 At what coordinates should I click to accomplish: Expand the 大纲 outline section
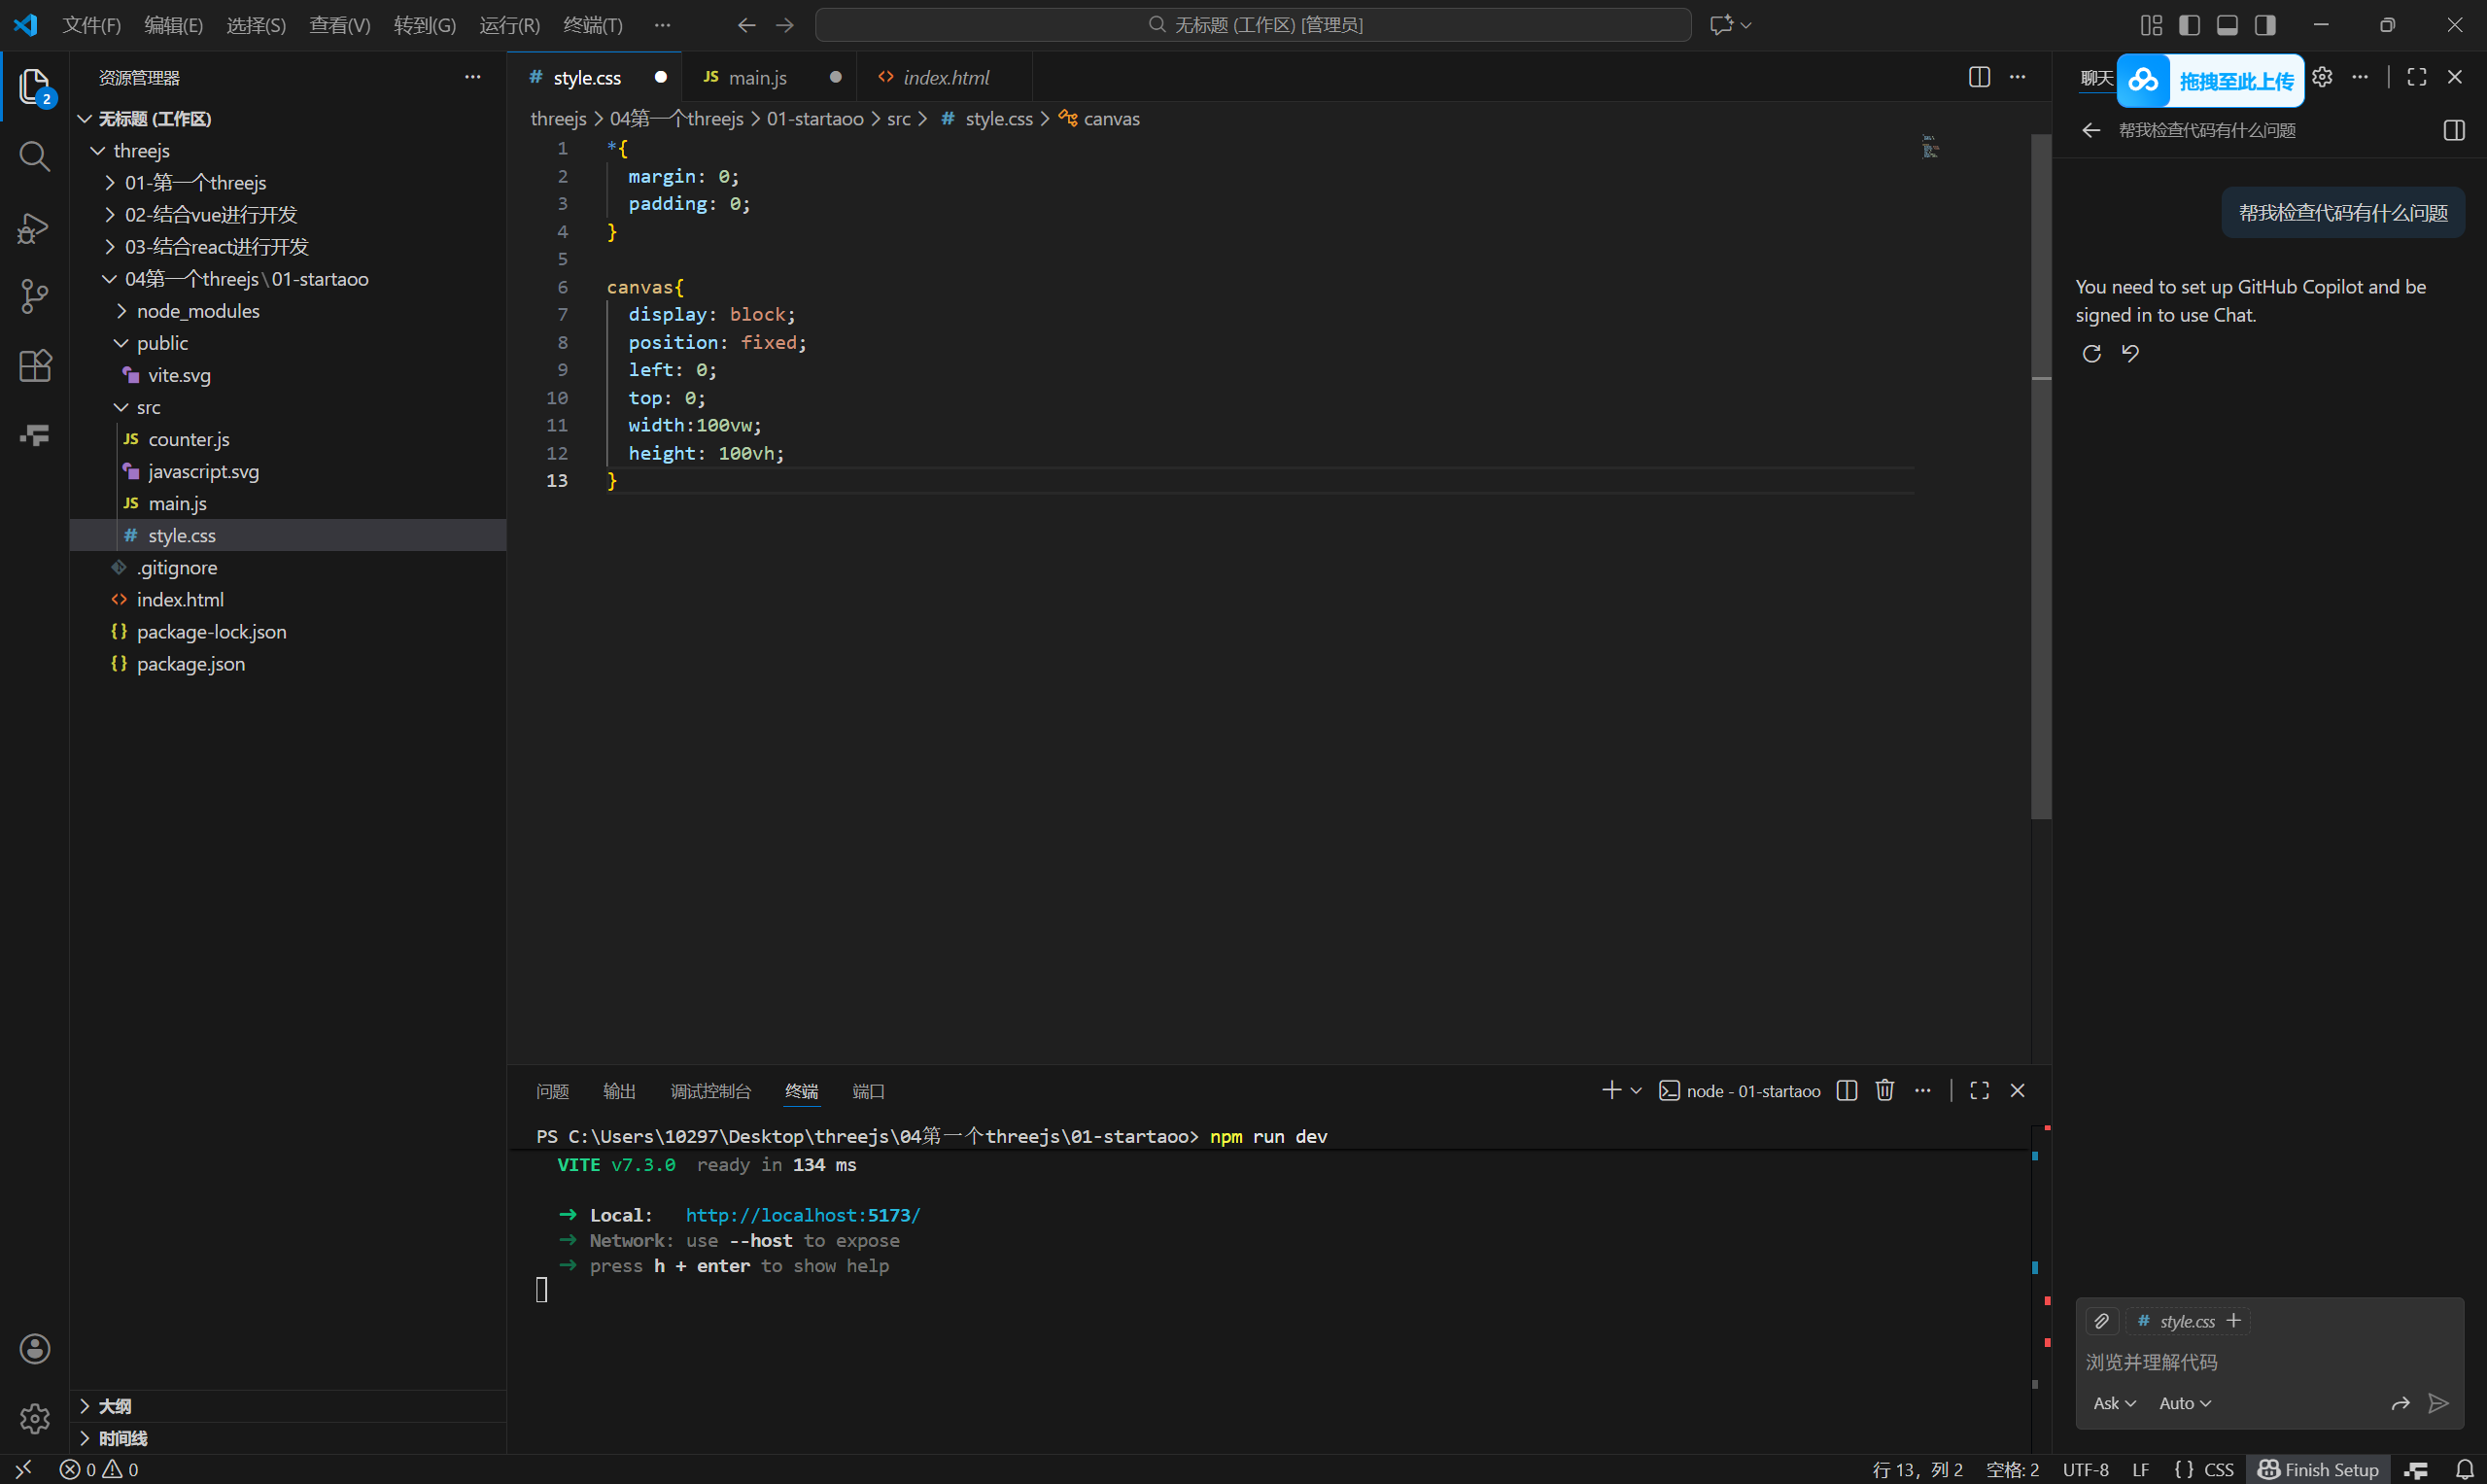tap(115, 1405)
